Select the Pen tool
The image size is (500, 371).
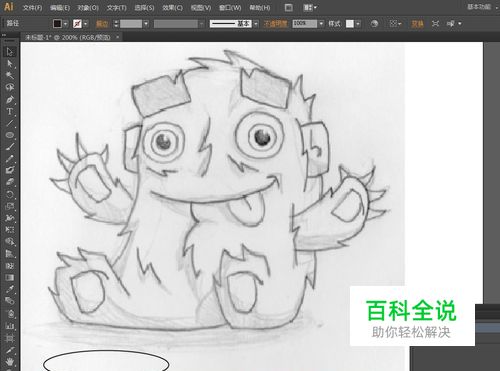pos(10,99)
